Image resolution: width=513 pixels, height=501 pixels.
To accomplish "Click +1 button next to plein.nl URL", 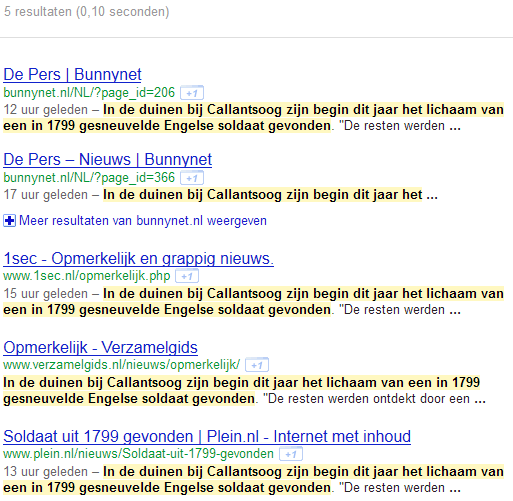I will (x=291, y=454).
